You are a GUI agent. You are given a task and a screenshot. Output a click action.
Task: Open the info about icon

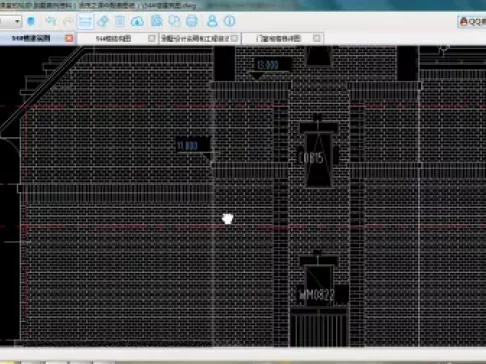point(229,21)
